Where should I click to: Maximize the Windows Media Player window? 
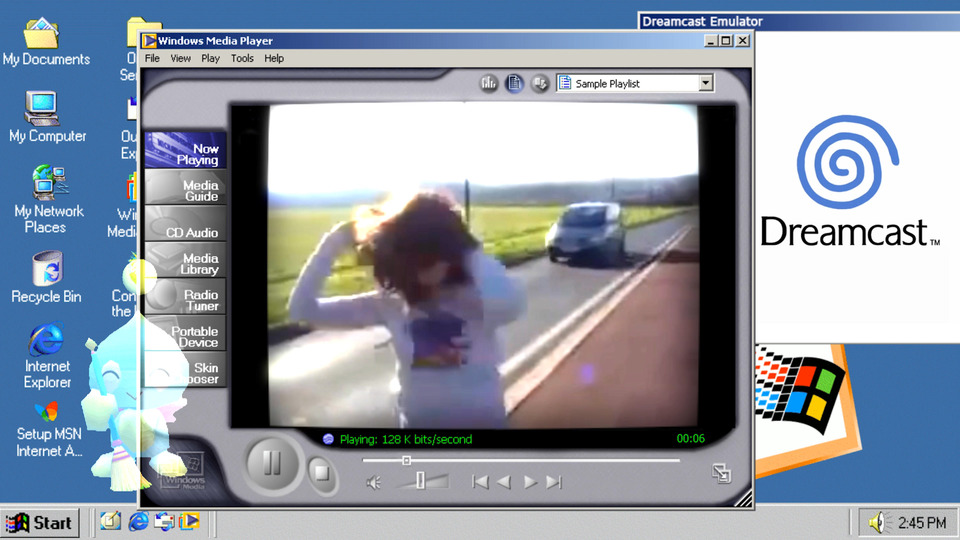726,41
